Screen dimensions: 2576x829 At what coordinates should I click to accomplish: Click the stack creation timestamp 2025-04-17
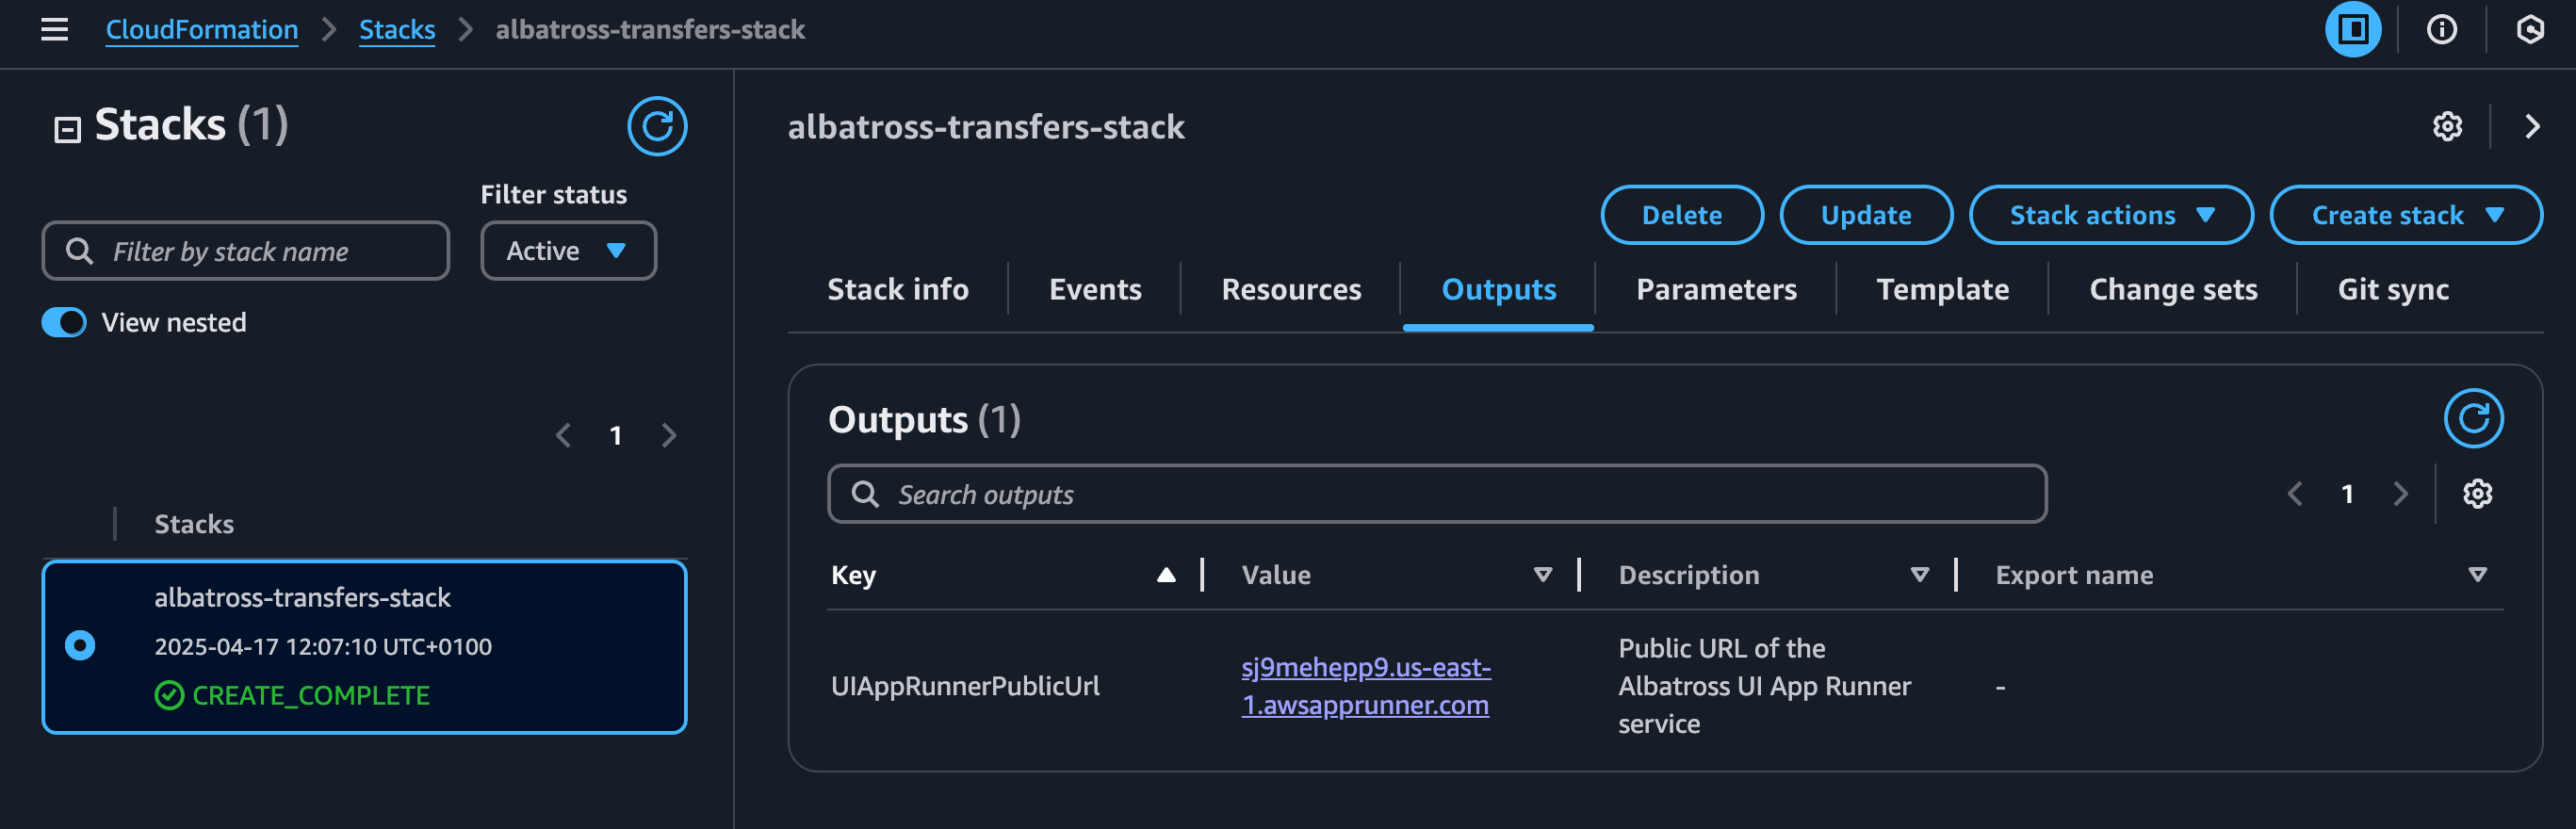coord(322,647)
